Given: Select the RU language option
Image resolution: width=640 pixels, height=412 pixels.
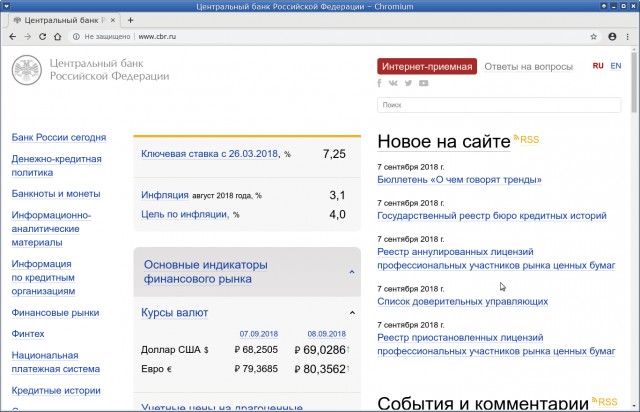Looking at the screenshot, I should tap(598, 66).
